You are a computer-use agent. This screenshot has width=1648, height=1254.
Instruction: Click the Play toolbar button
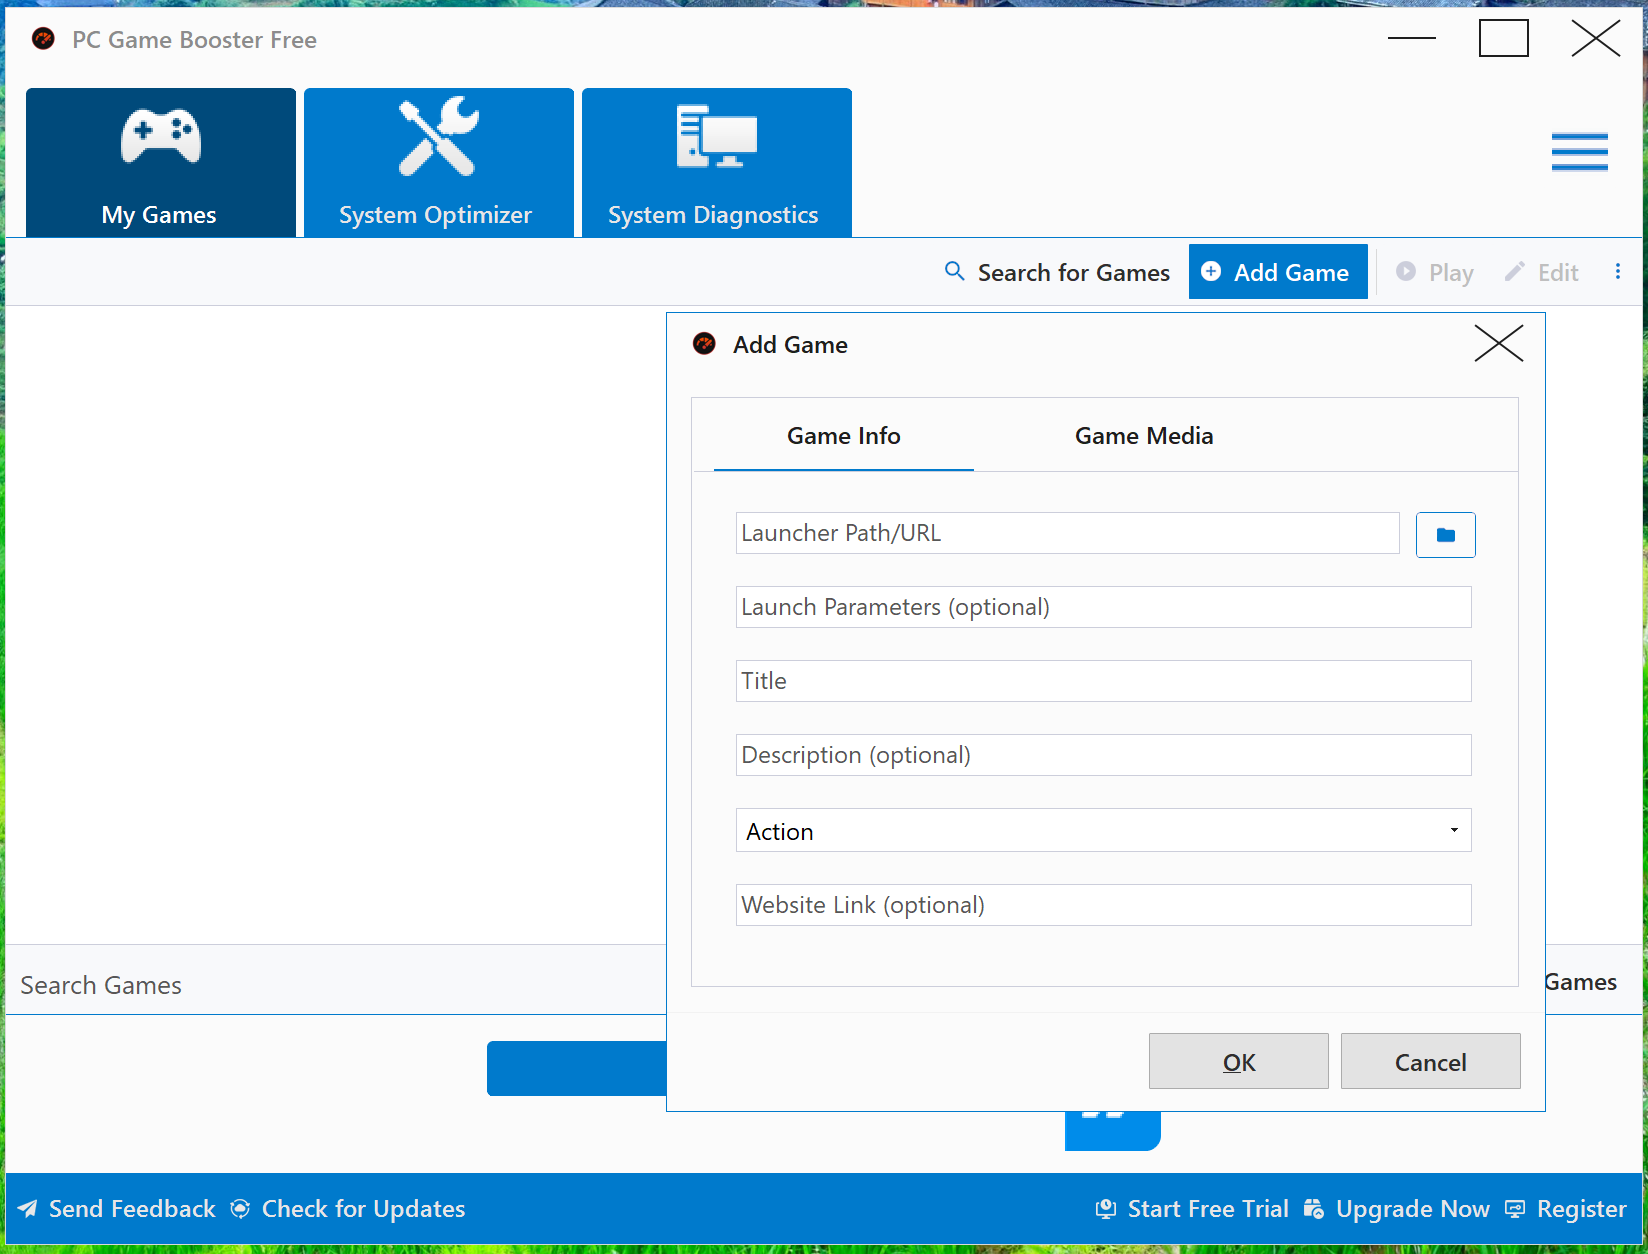tap(1435, 272)
